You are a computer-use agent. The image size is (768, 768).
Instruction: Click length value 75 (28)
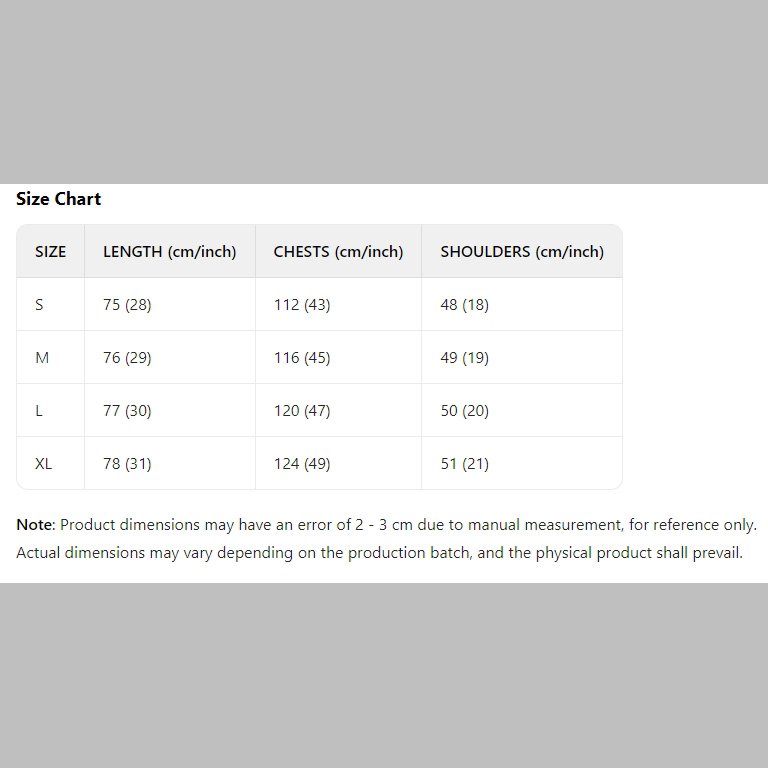click(x=127, y=305)
